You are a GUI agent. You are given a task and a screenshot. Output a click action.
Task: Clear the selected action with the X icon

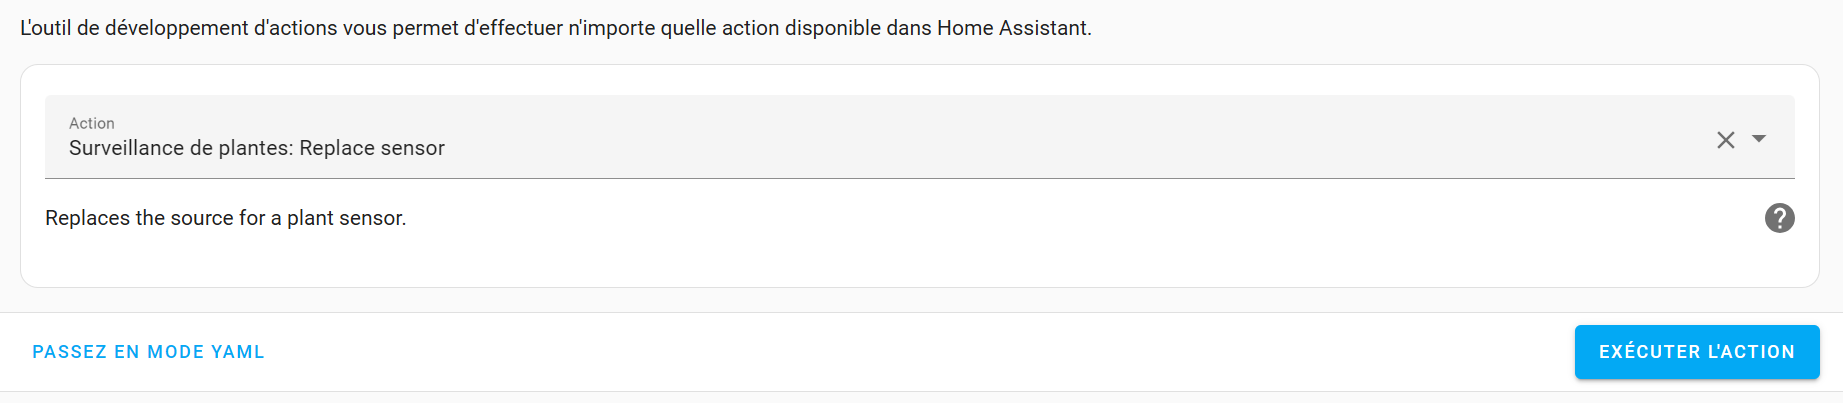click(1726, 140)
